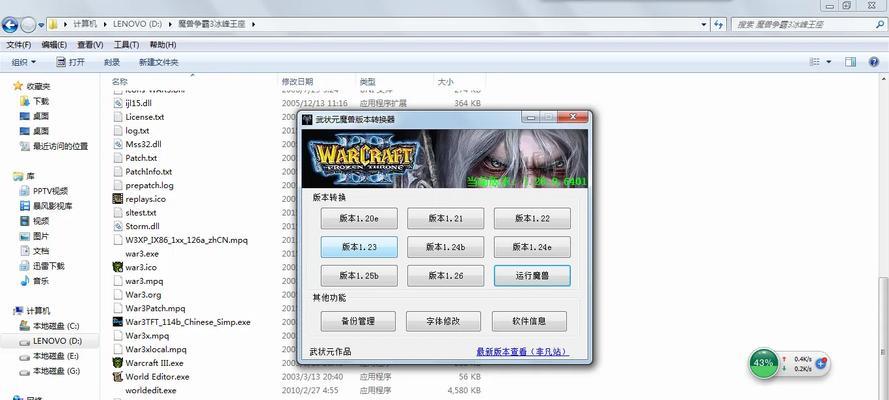Viewport: 889px width, 400px height.
Task: Open 备份管理 in the converter
Action: coord(358,321)
